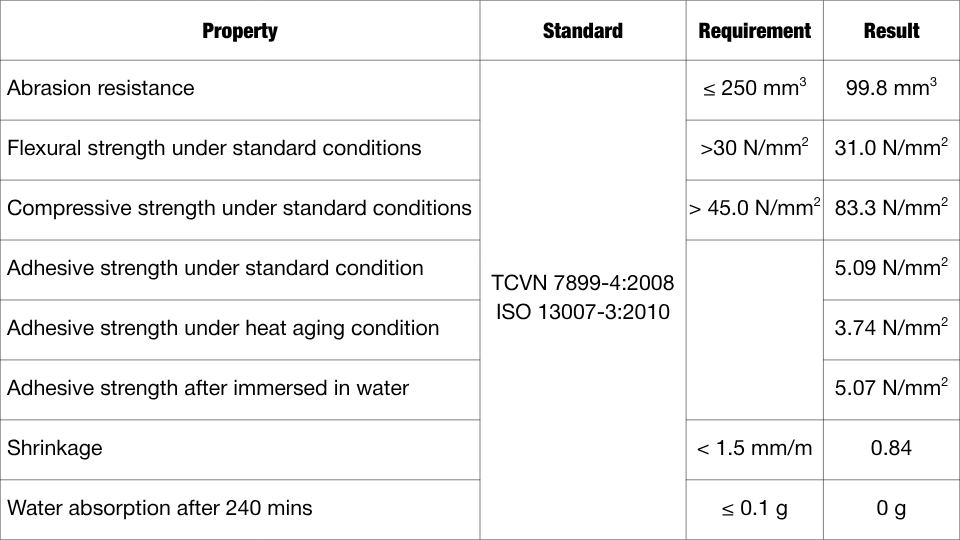
Task: Select the 99.8 mm³ result cell
Action: pos(891,88)
